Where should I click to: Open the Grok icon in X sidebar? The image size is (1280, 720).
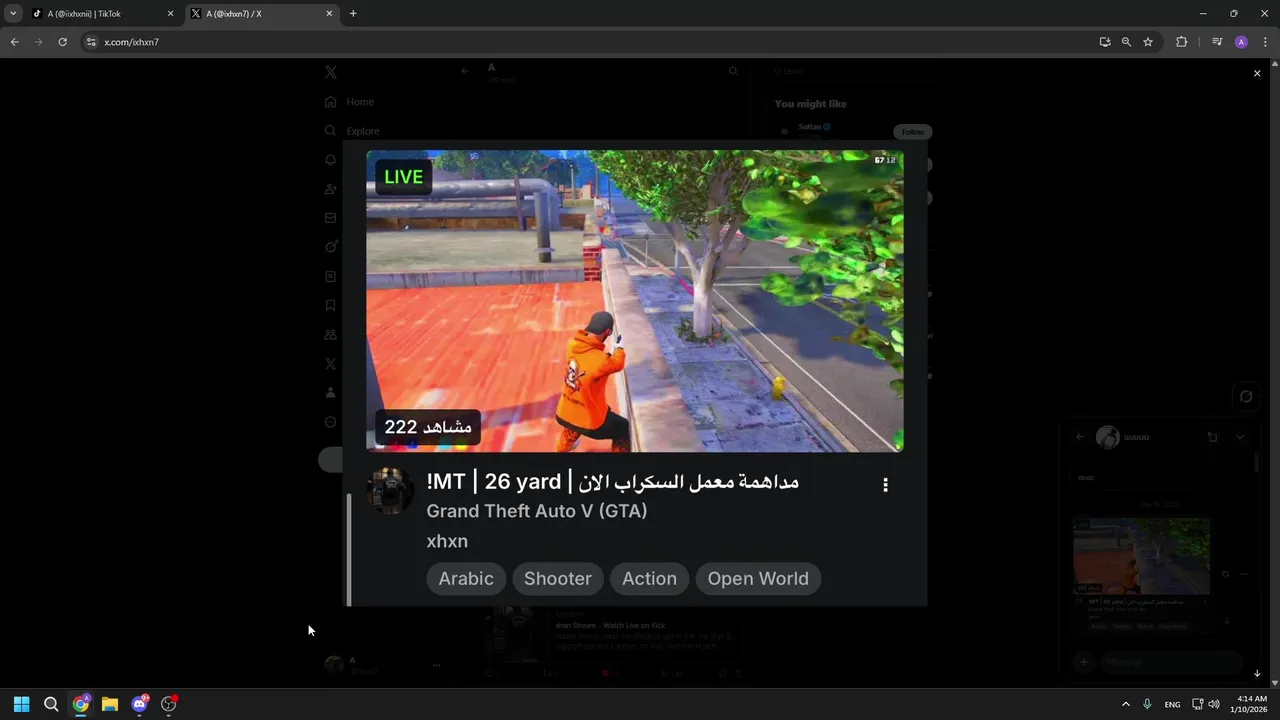pyautogui.click(x=331, y=247)
